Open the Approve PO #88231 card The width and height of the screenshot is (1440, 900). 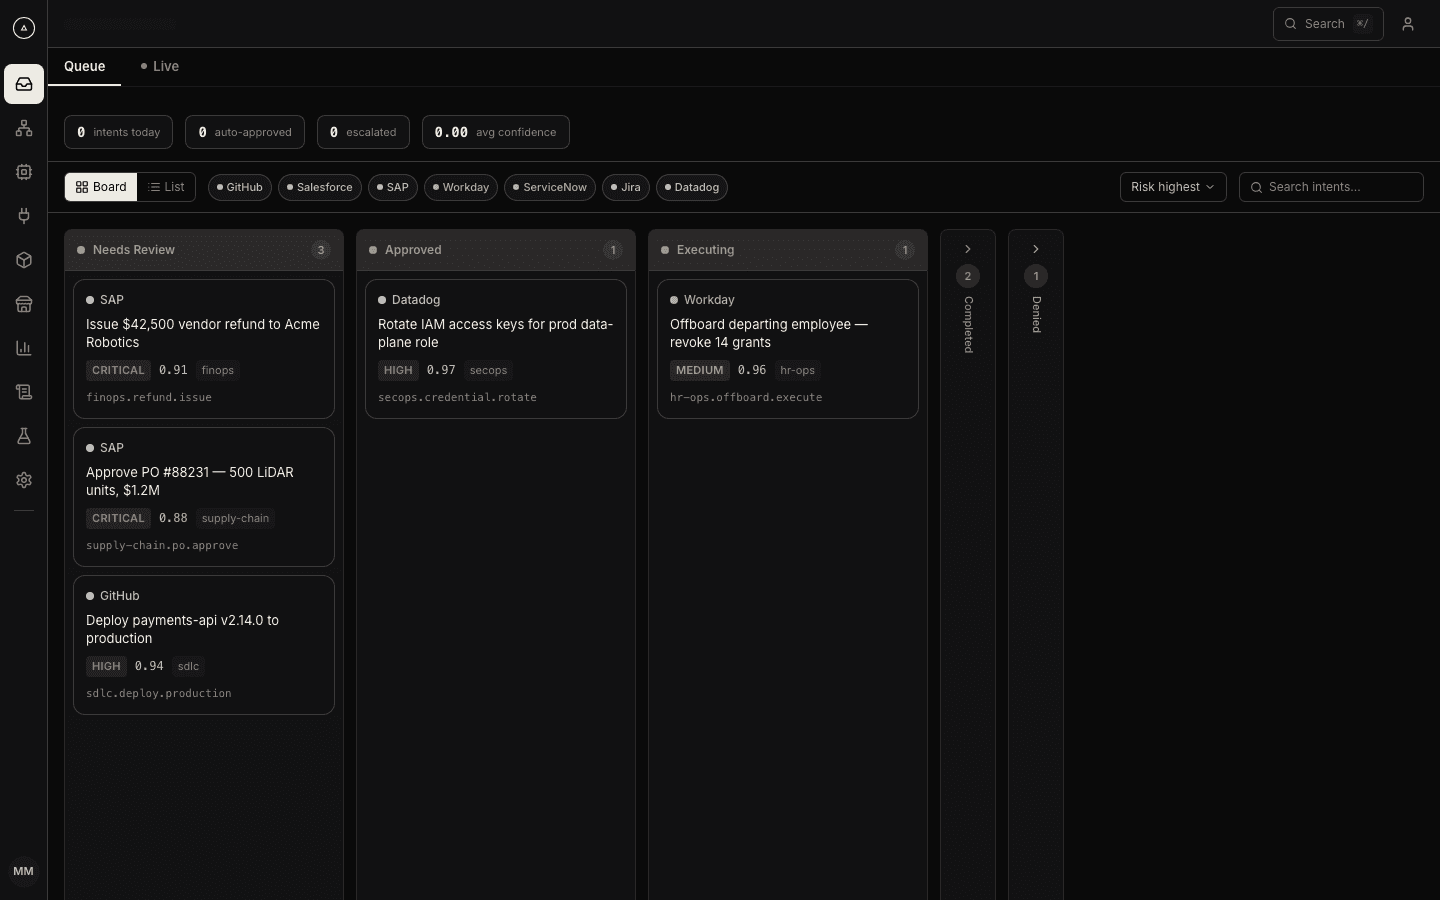point(204,497)
